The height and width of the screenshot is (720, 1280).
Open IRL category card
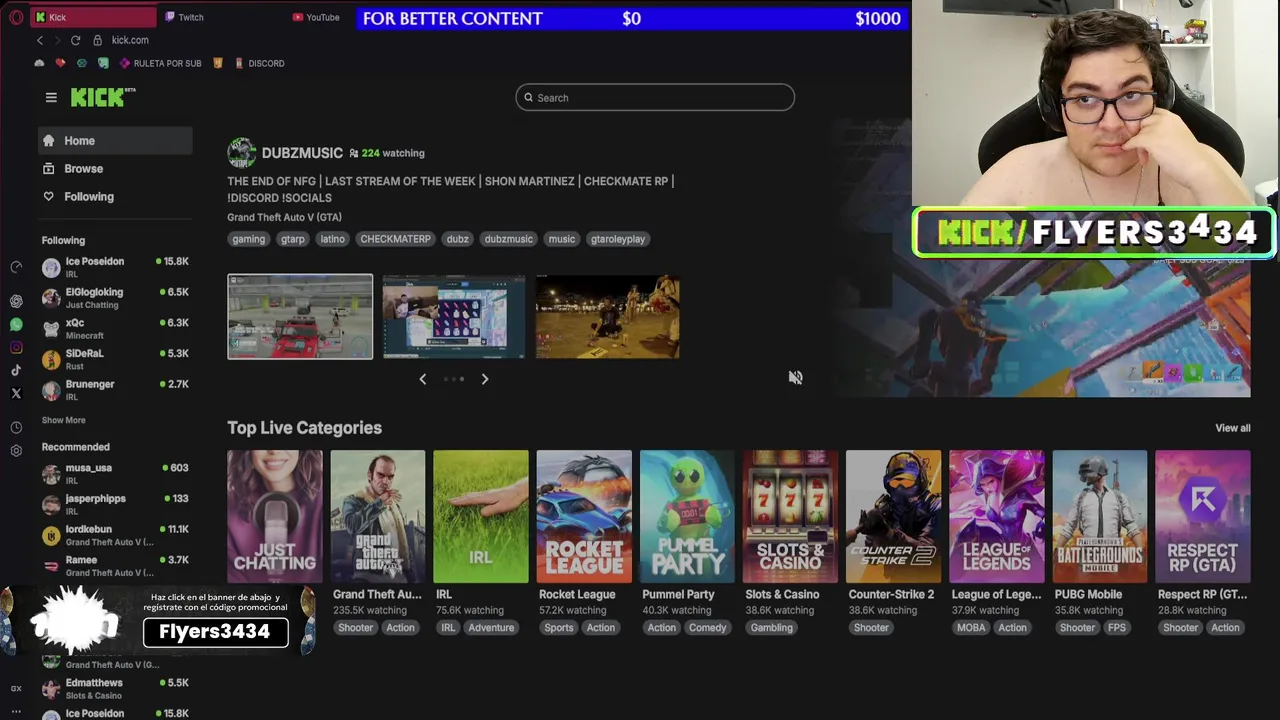(x=481, y=516)
